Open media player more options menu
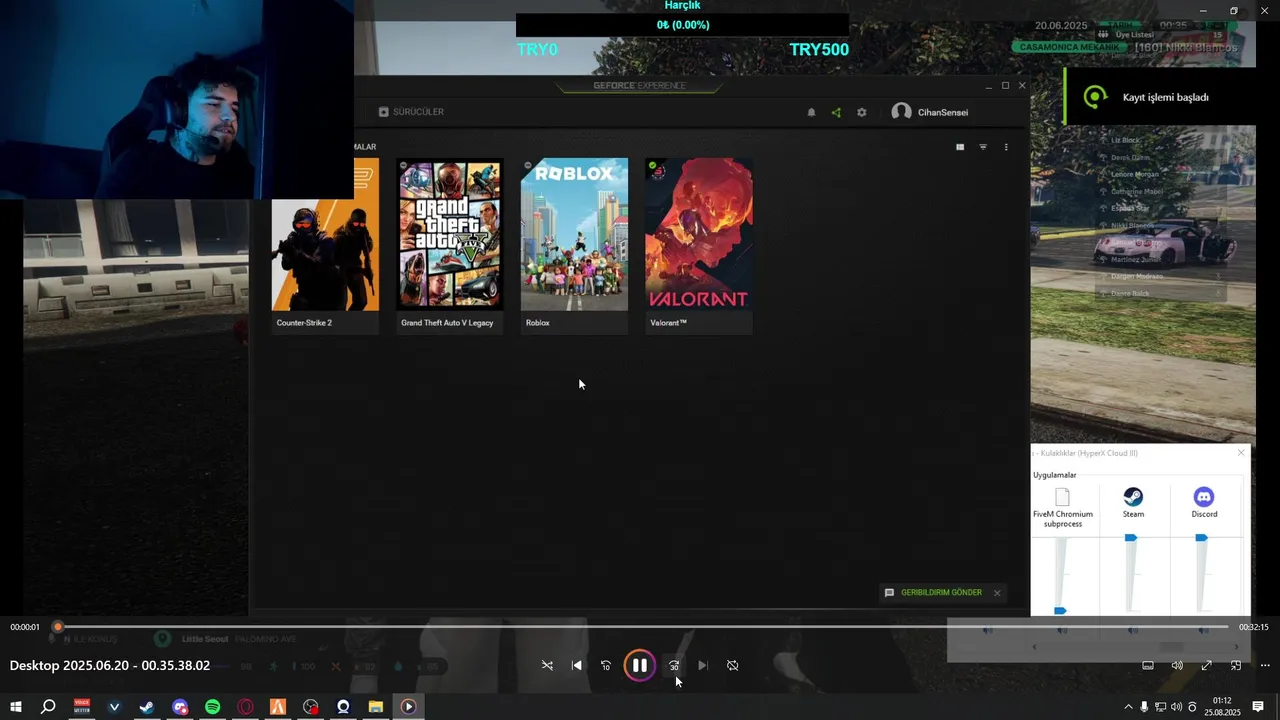Viewport: 1280px width, 720px height. 1265,665
